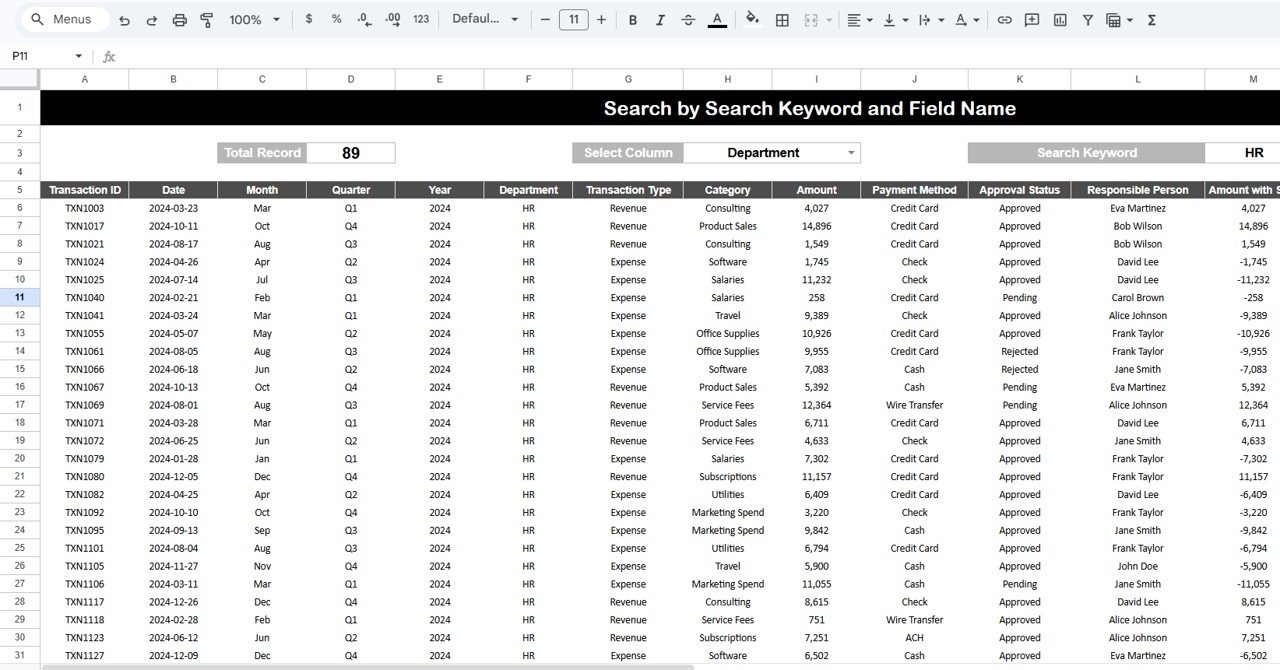Click the Insert chart icon
The image size is (1280, 670).
pyautogui.click(x=1062, y=19)
